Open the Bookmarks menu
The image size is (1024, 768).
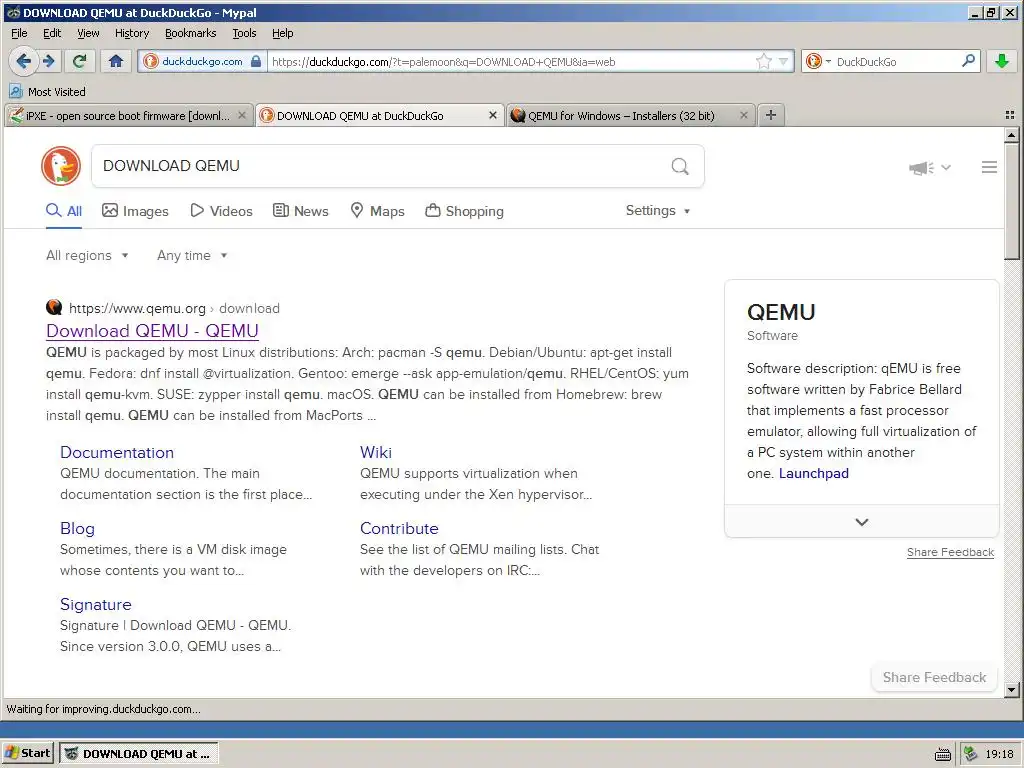[191, 33]
